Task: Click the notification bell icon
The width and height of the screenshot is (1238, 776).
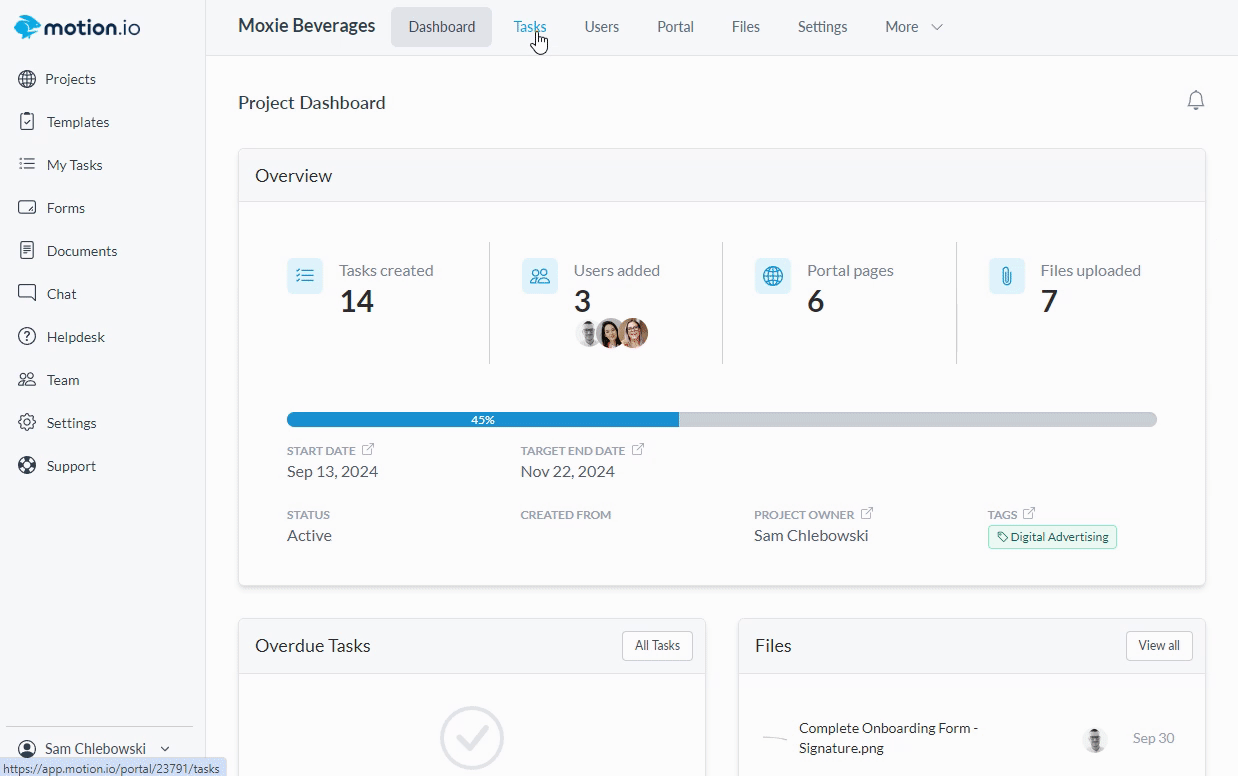Action: coord(1195,101)
